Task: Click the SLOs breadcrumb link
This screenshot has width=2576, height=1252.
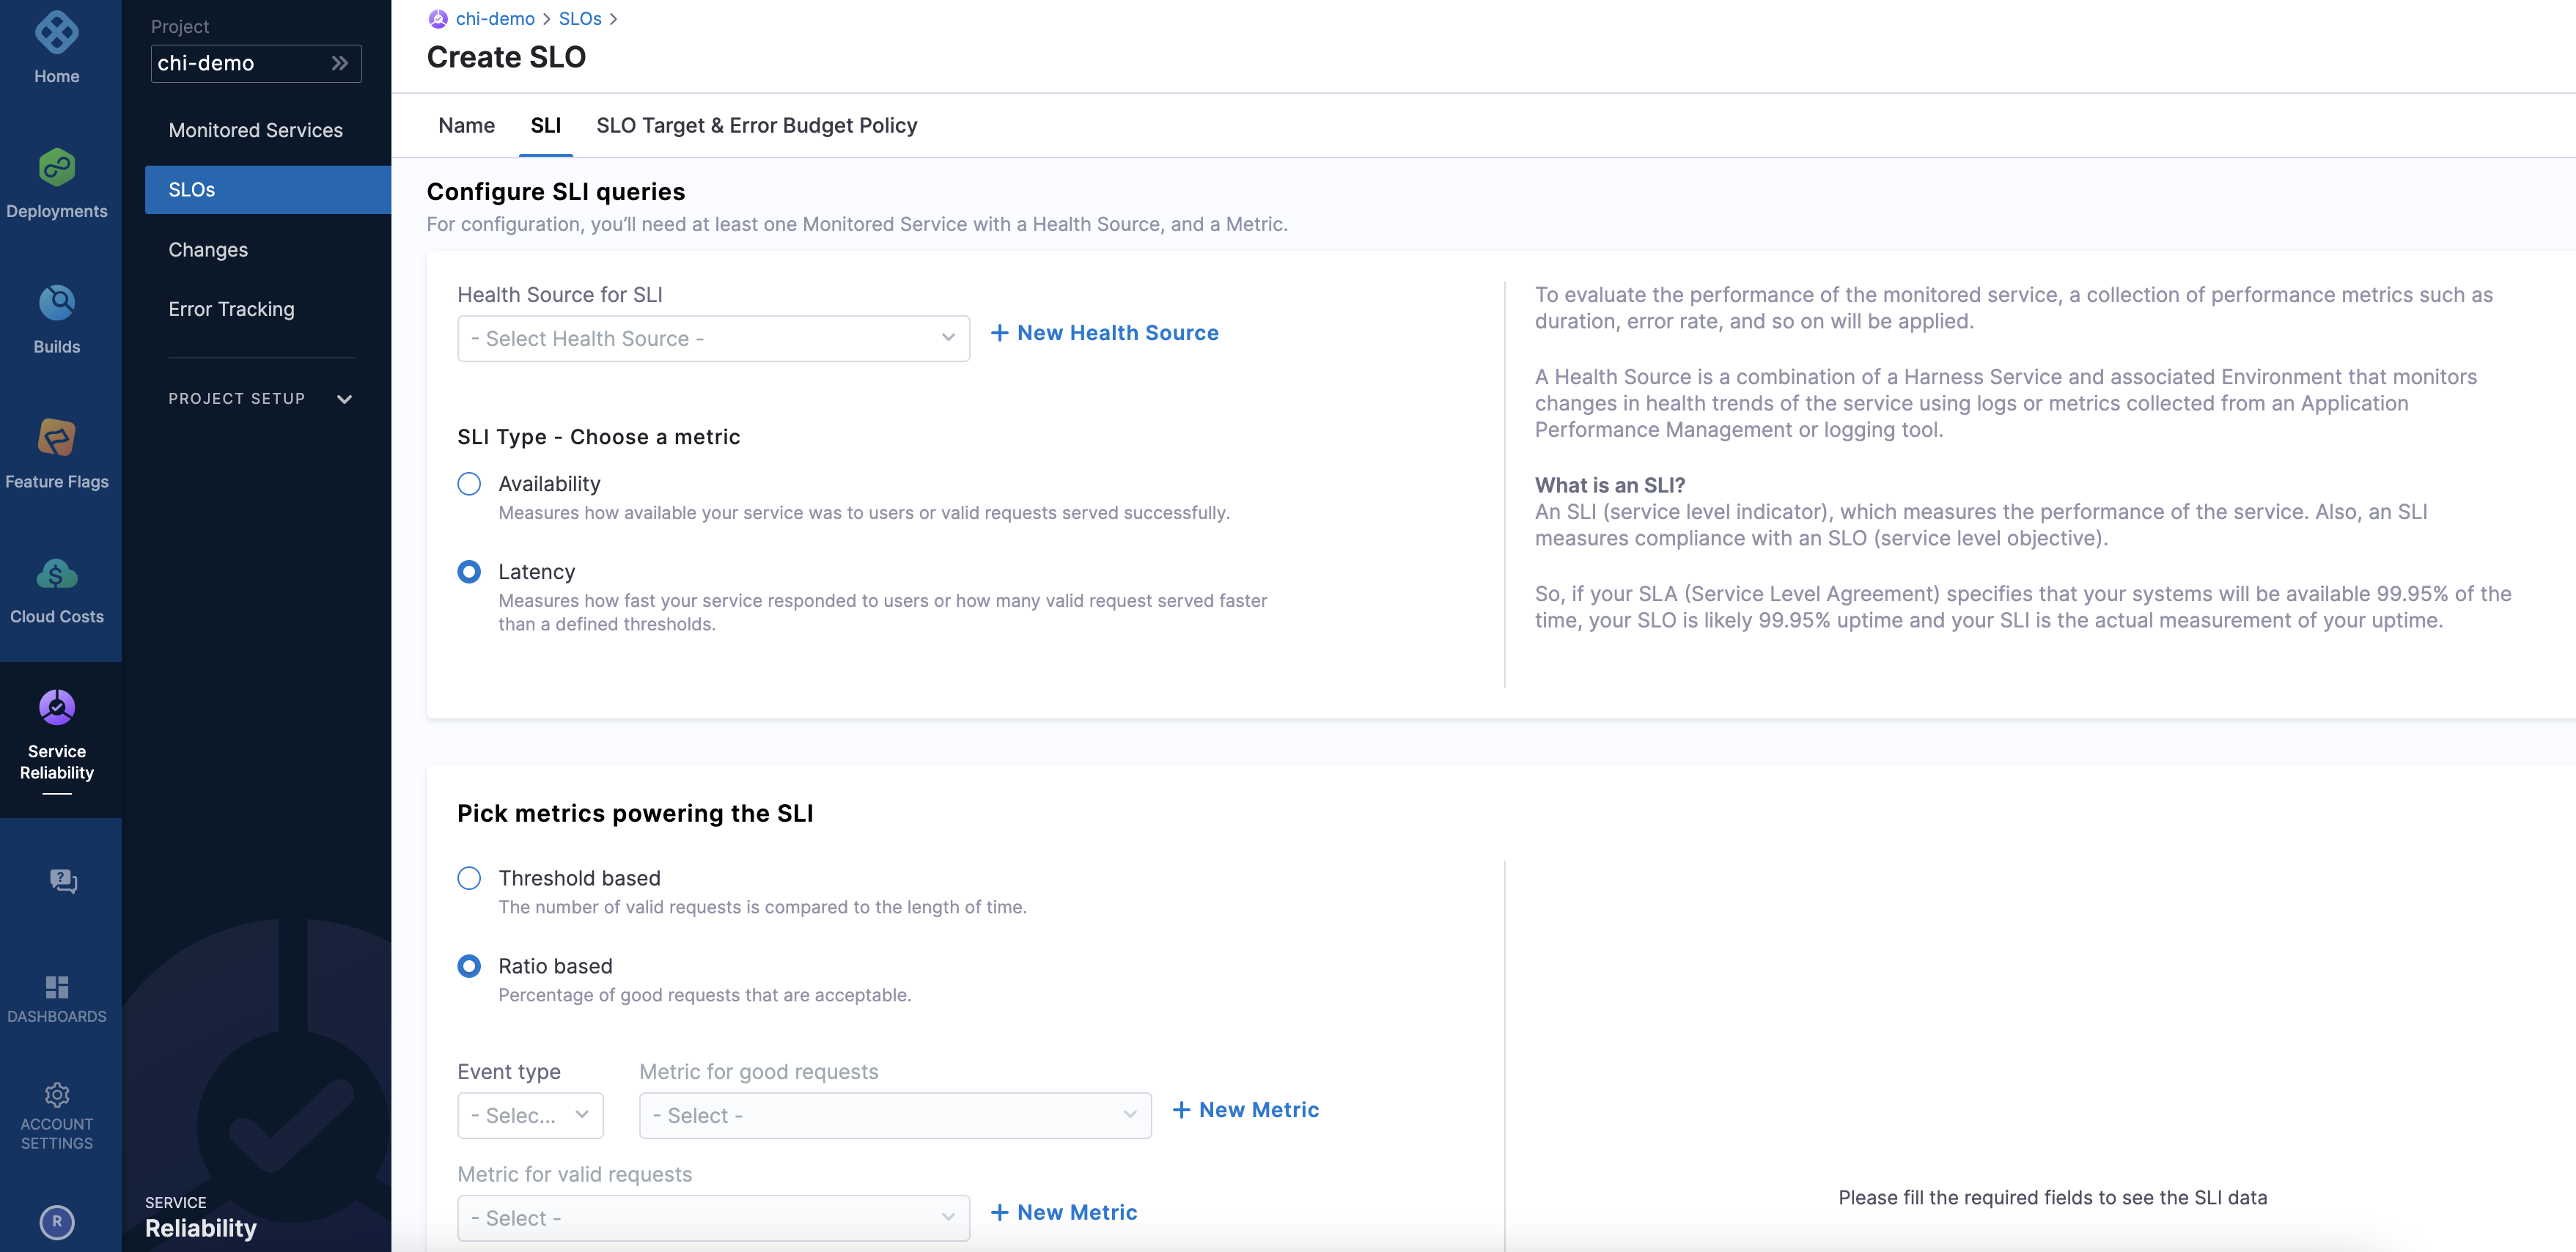Action: (x=580, y=19)
